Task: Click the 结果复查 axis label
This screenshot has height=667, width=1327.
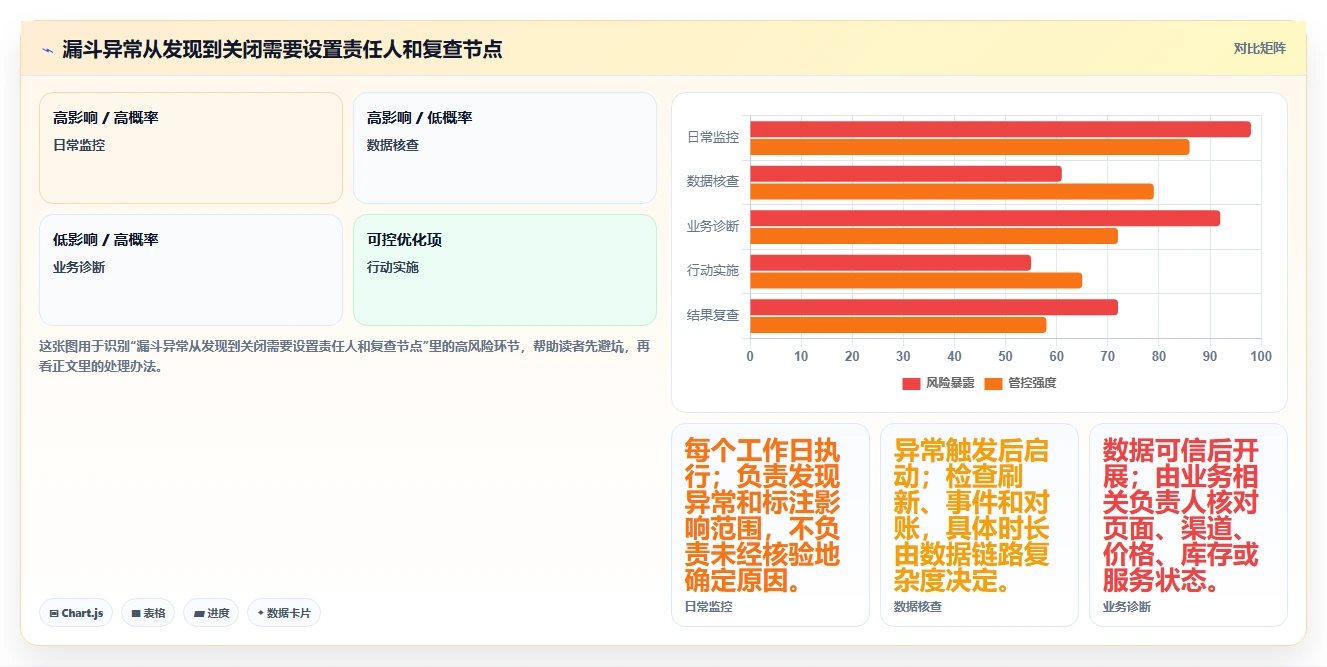Action: 713,316
